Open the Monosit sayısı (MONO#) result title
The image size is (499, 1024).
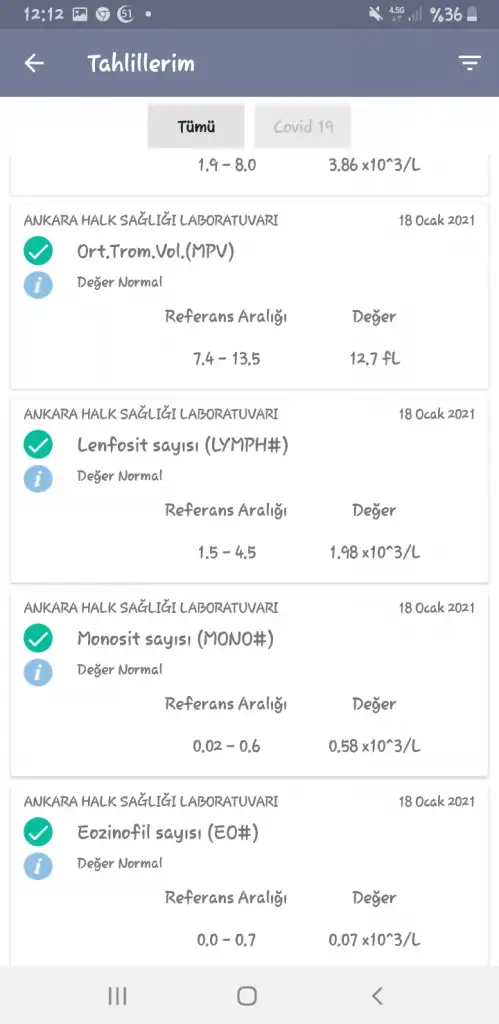[175, 639]
